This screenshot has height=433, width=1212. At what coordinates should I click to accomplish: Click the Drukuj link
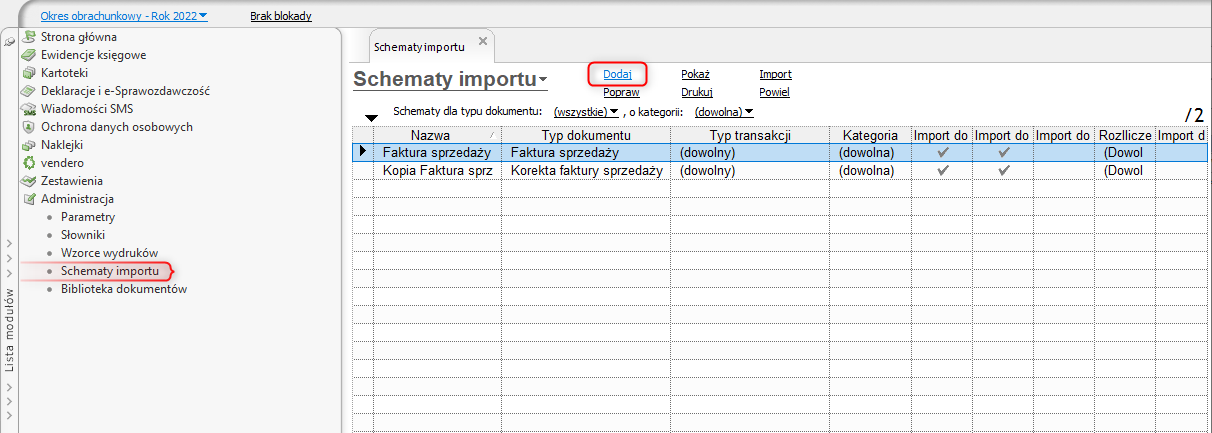click(x=696, y=92)
